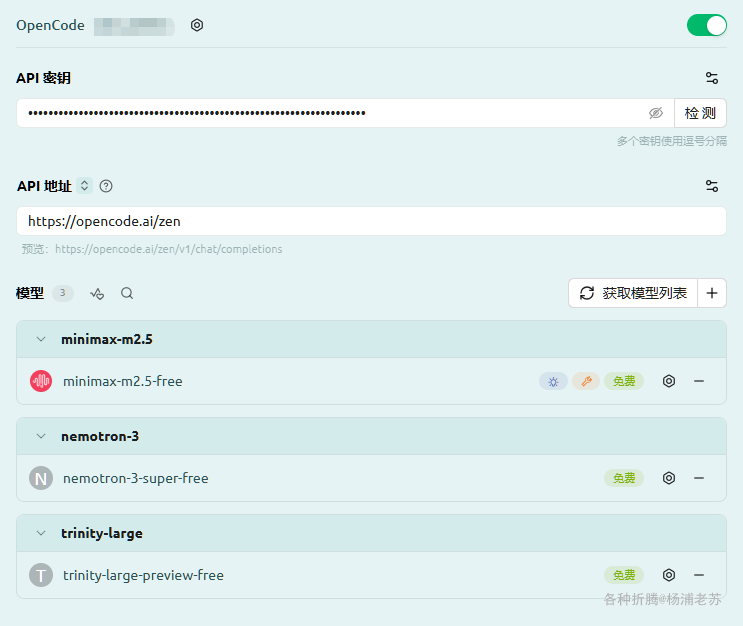This screenshot has width=743, height=626.
Task: Click the preview URL text below address
Action: [x=168, y=249]
